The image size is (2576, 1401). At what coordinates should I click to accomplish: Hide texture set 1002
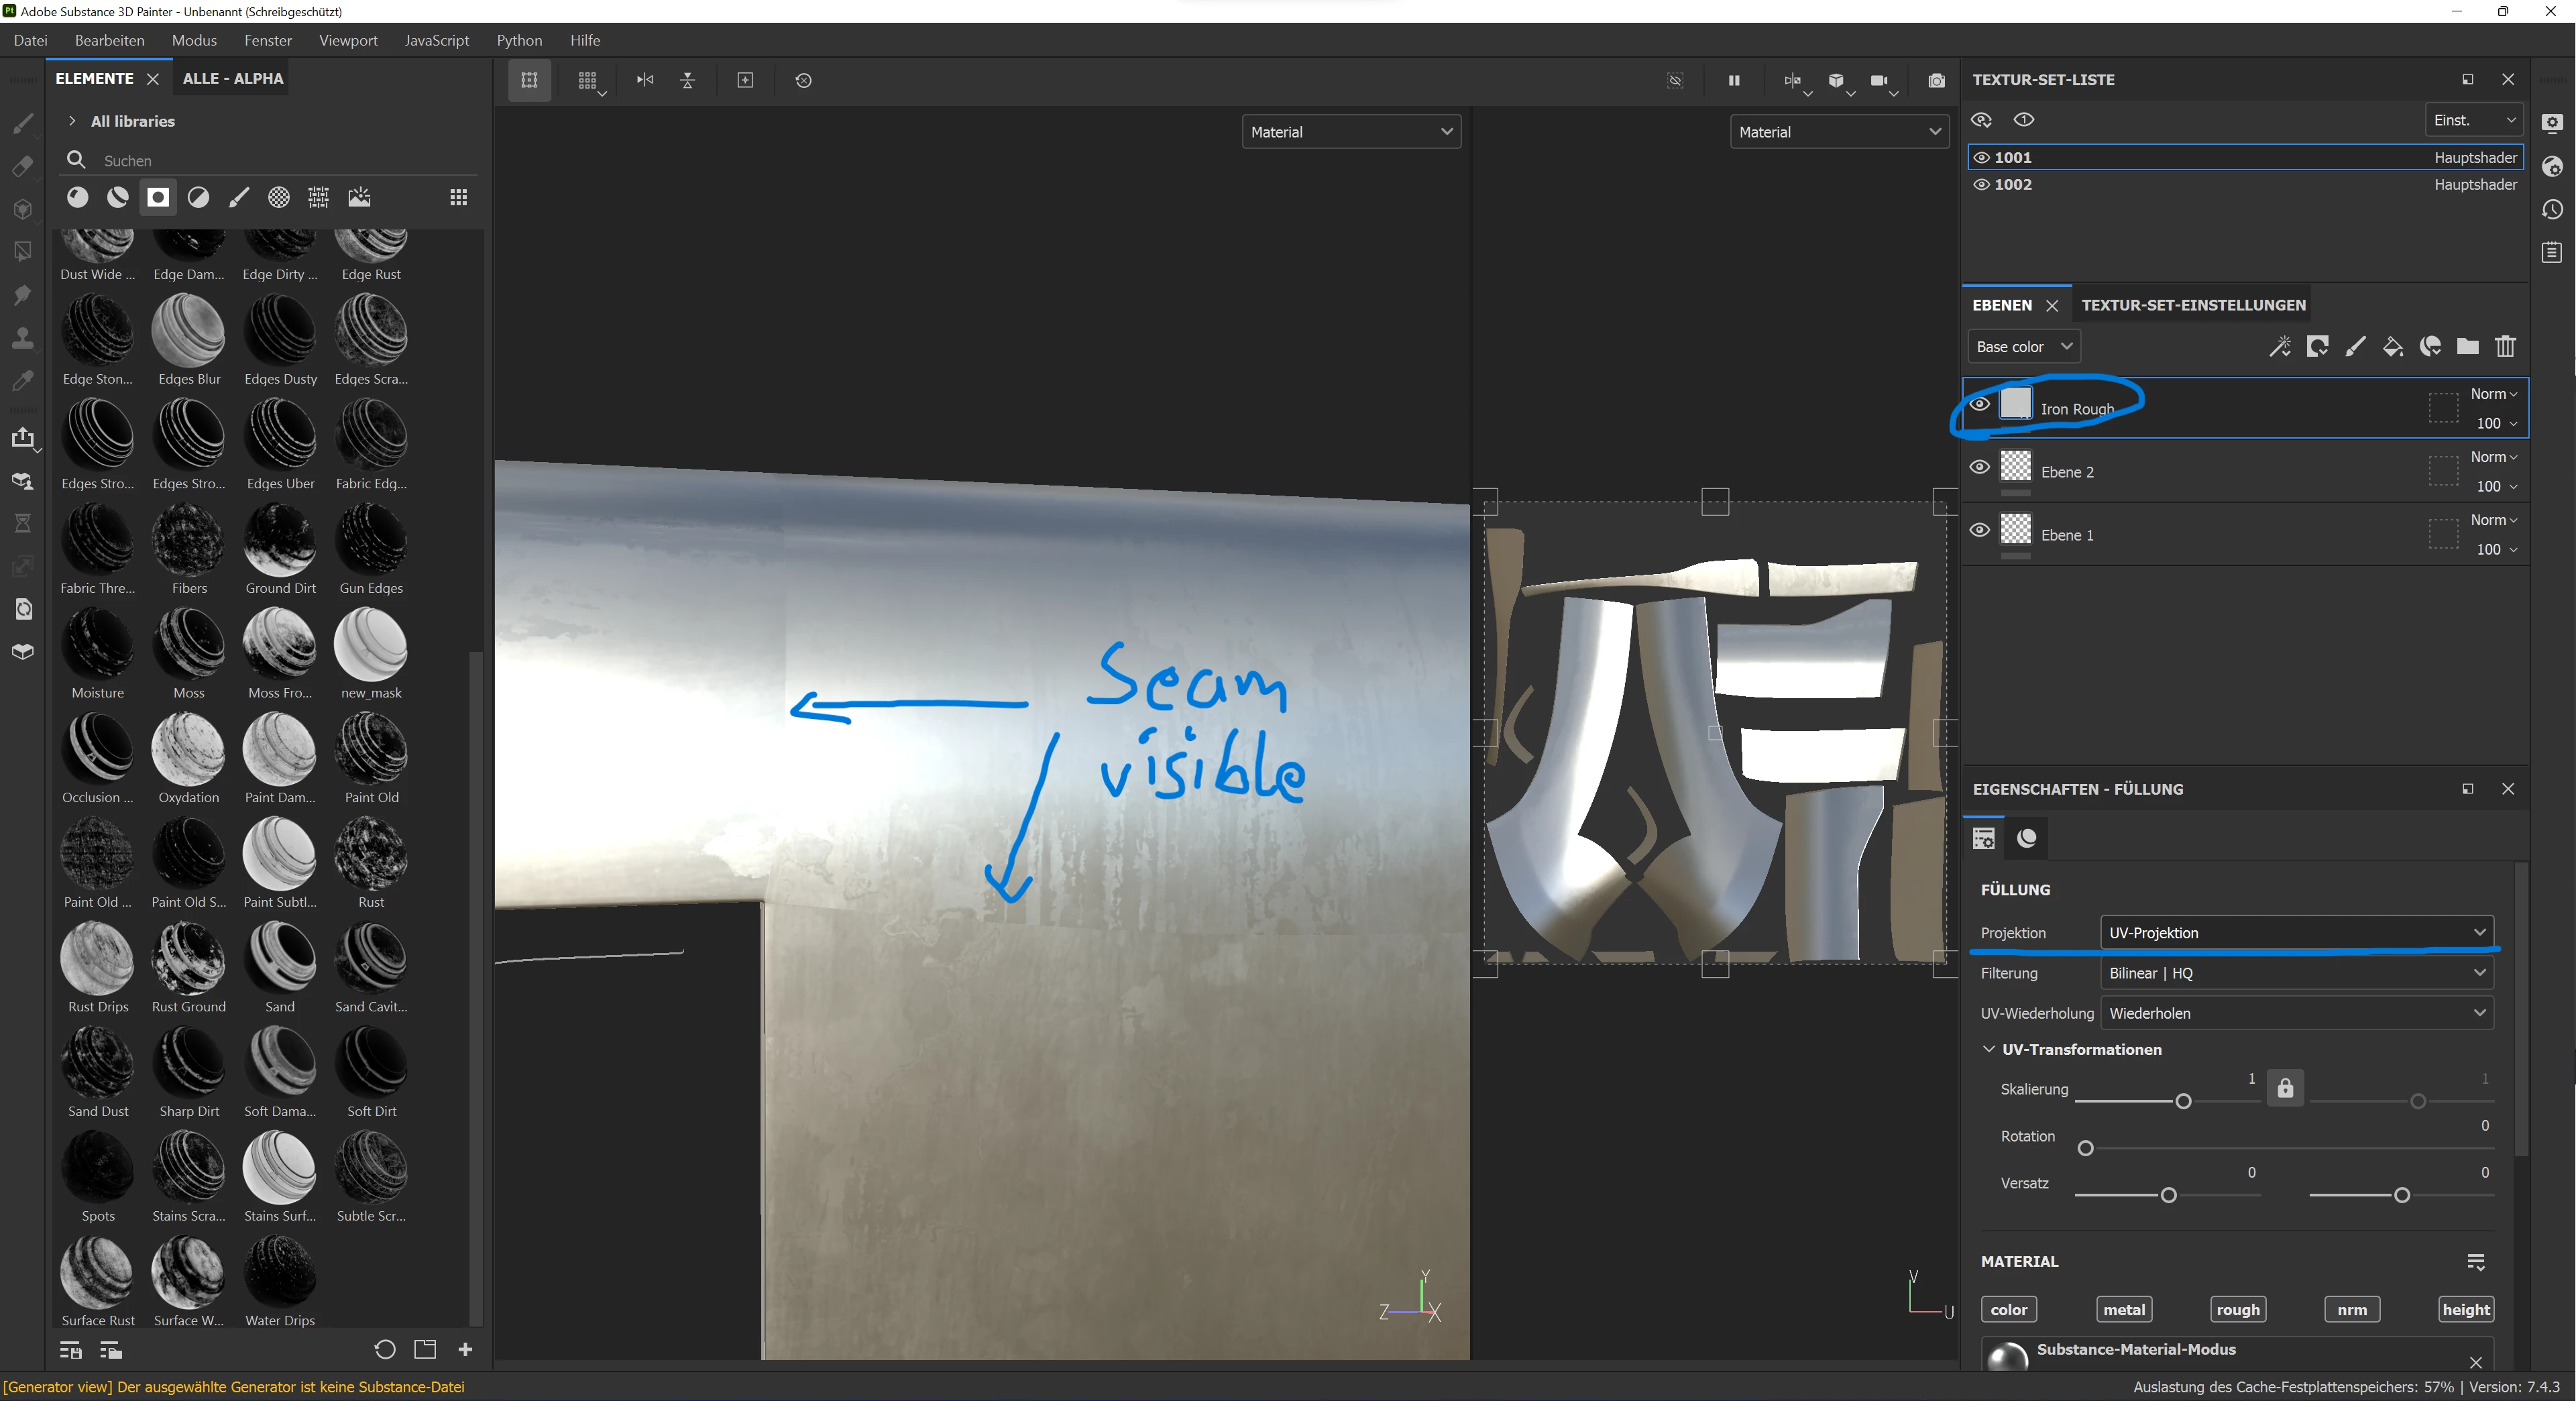[1981, 185]
